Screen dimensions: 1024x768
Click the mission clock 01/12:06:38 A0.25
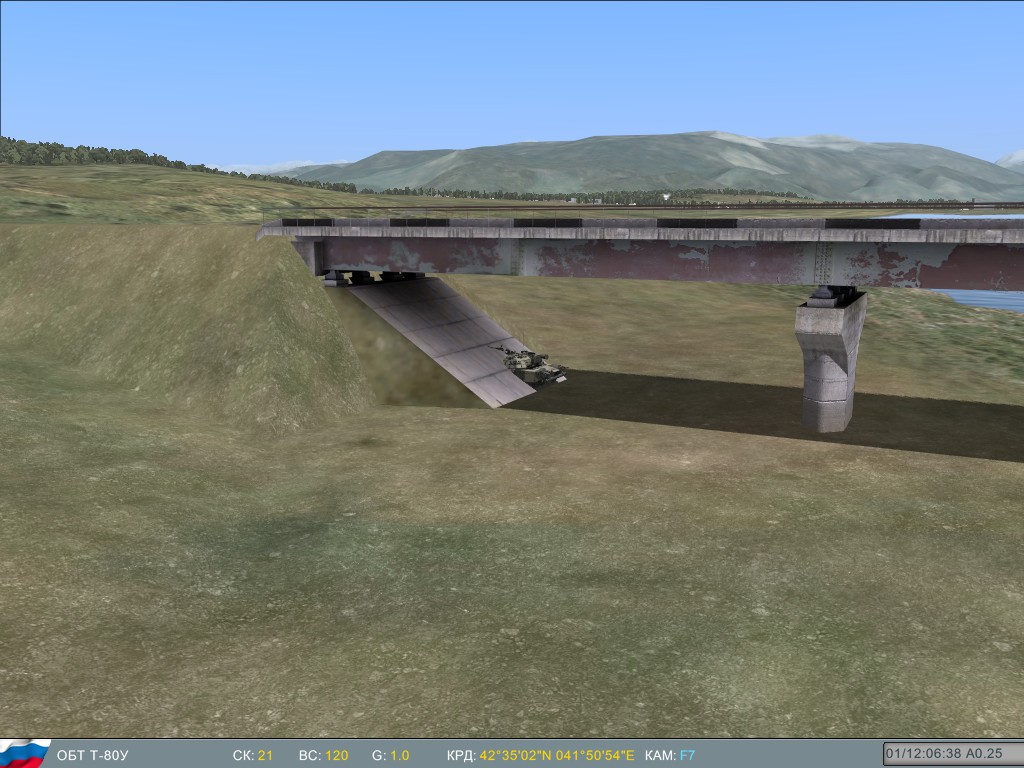click(953, 754)
